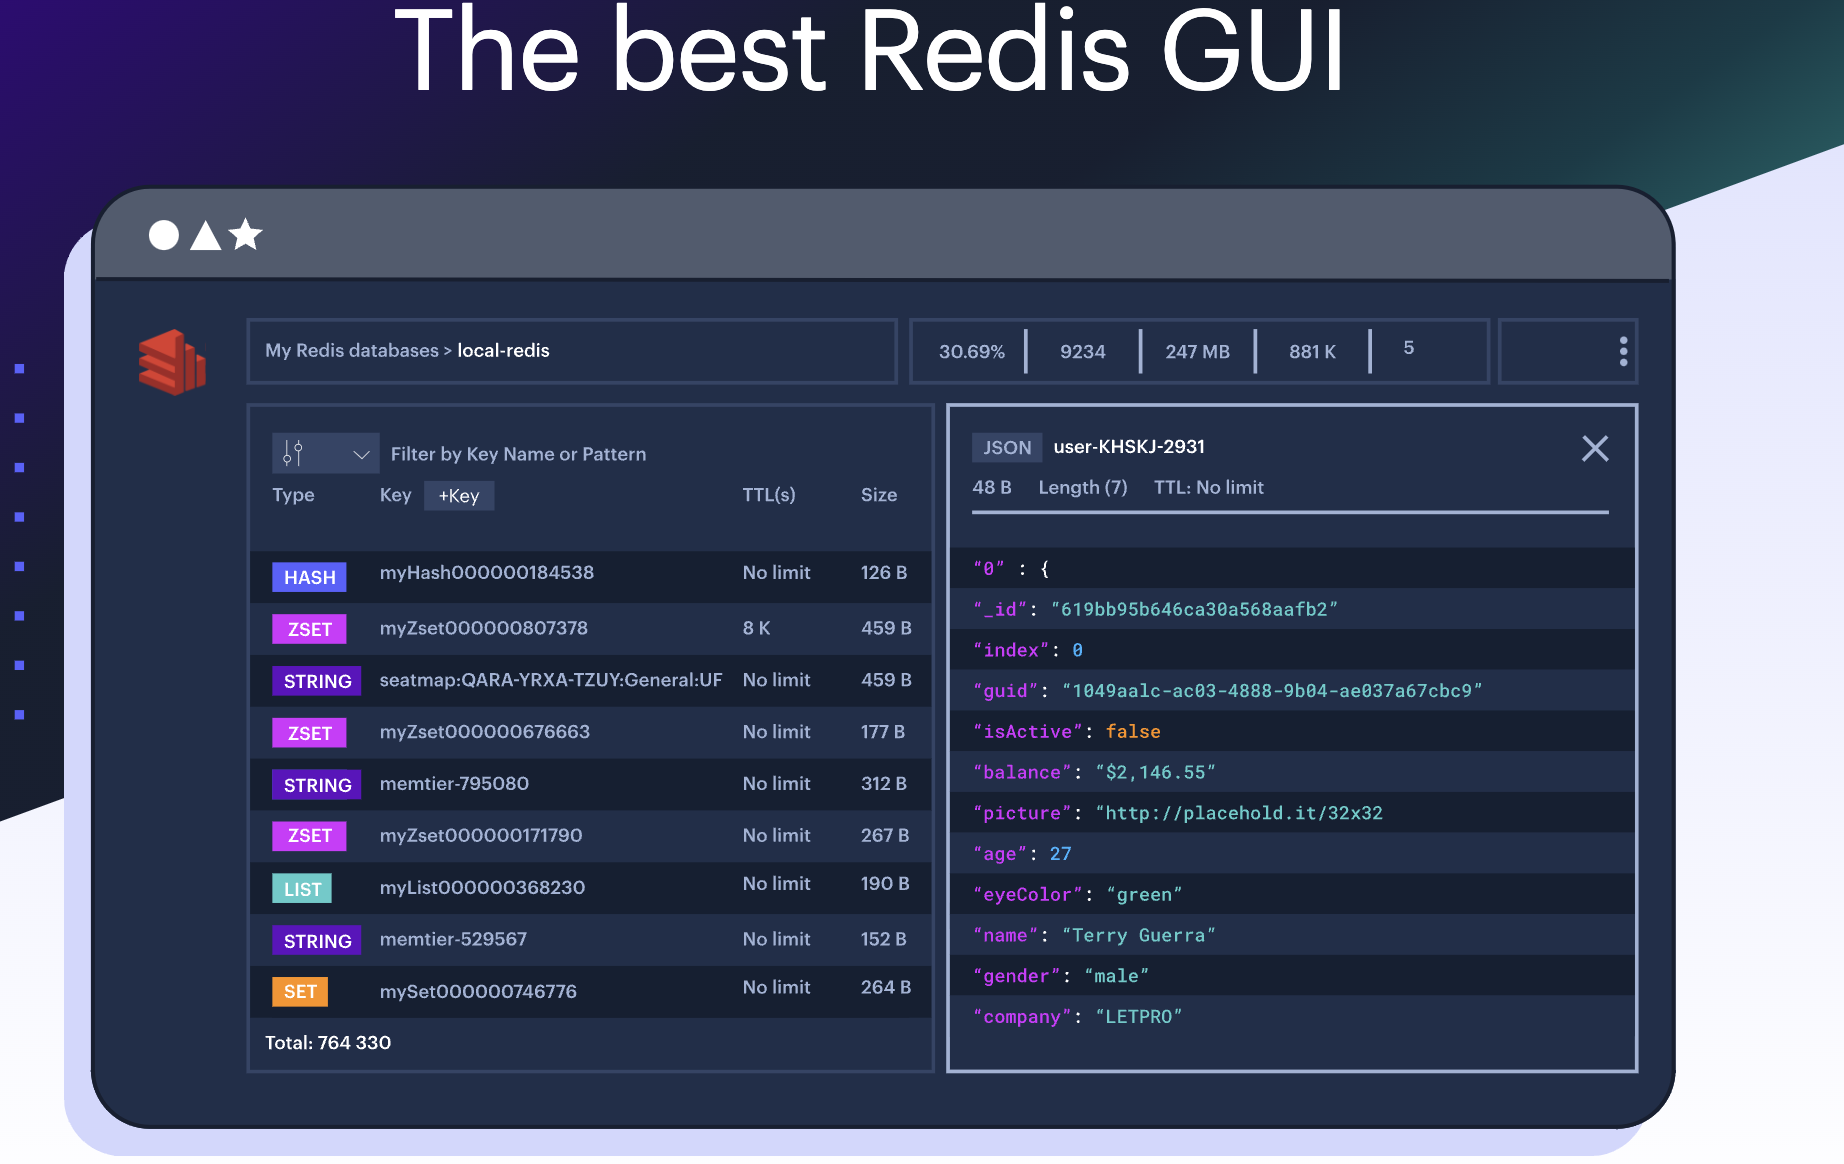Screen dimensions: 1844x1164
Task: Click local-redis in the breadcrumb
Action: [x=503, y=351]
